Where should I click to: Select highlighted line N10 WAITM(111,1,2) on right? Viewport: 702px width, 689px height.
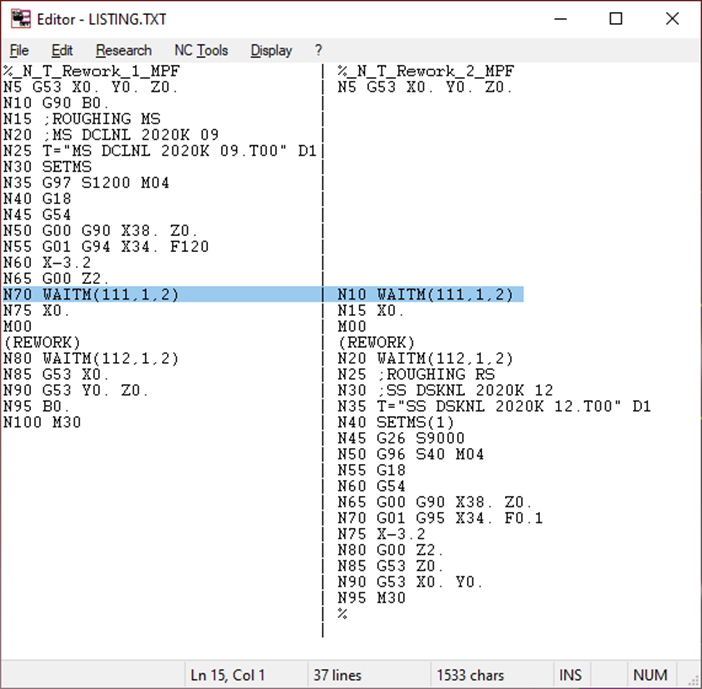click(x=425, y=294)
